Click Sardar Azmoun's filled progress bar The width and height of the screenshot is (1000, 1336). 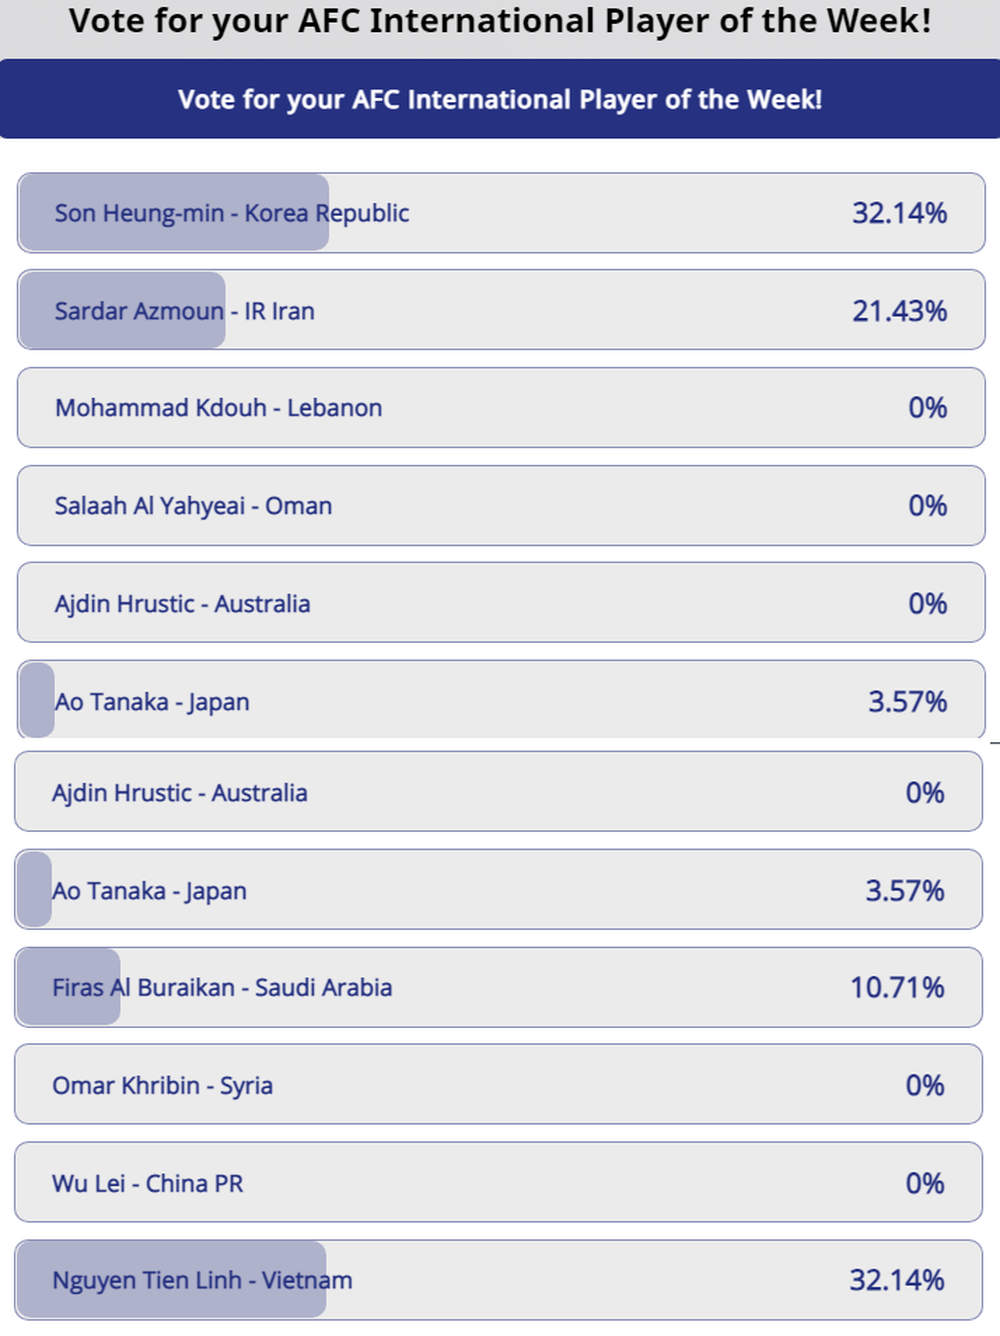point(122,310)
